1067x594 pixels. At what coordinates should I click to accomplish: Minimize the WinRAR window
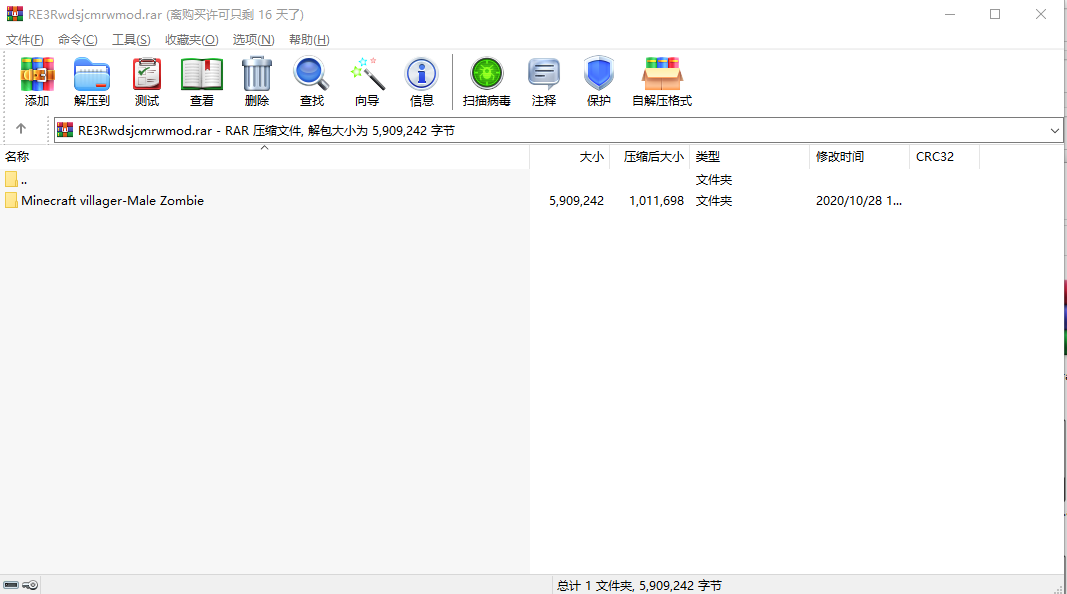950,14
